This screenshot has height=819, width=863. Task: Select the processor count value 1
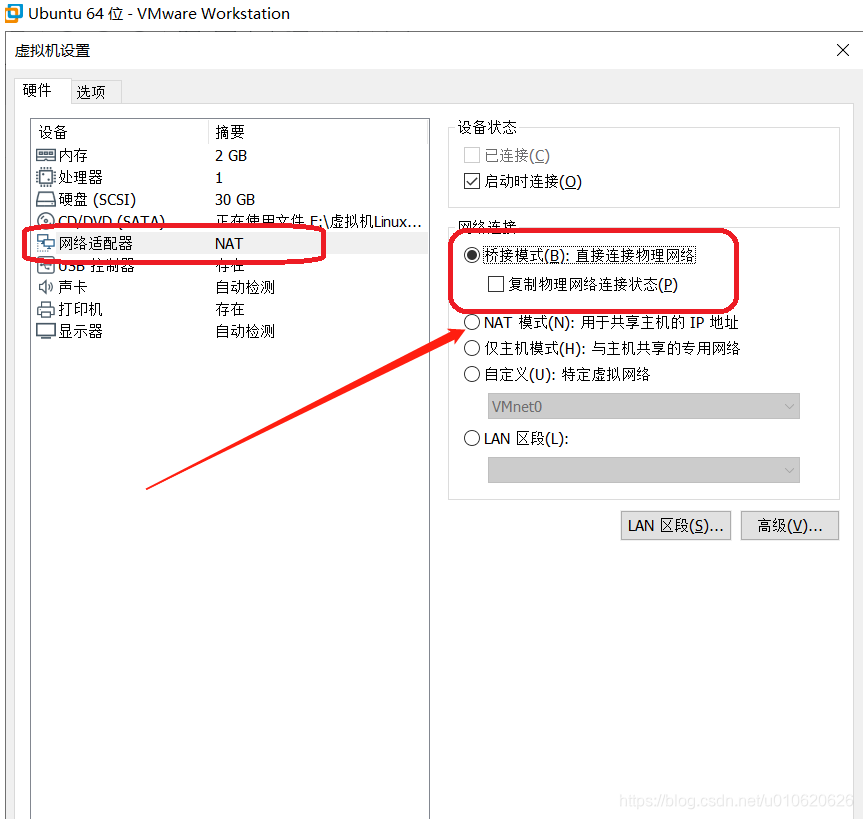(219, 178)
